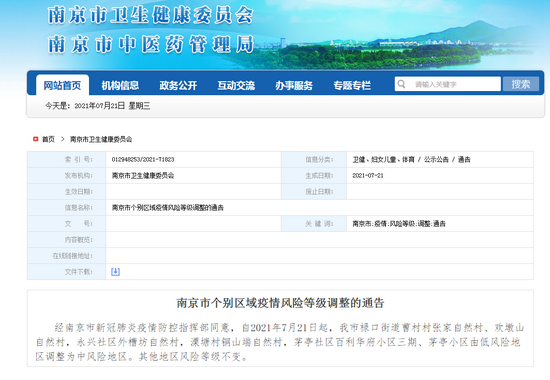Click the 南京市卫生健康委员会 header title
This screenshot has height=380, width=550.
click(x=150, y=15)
